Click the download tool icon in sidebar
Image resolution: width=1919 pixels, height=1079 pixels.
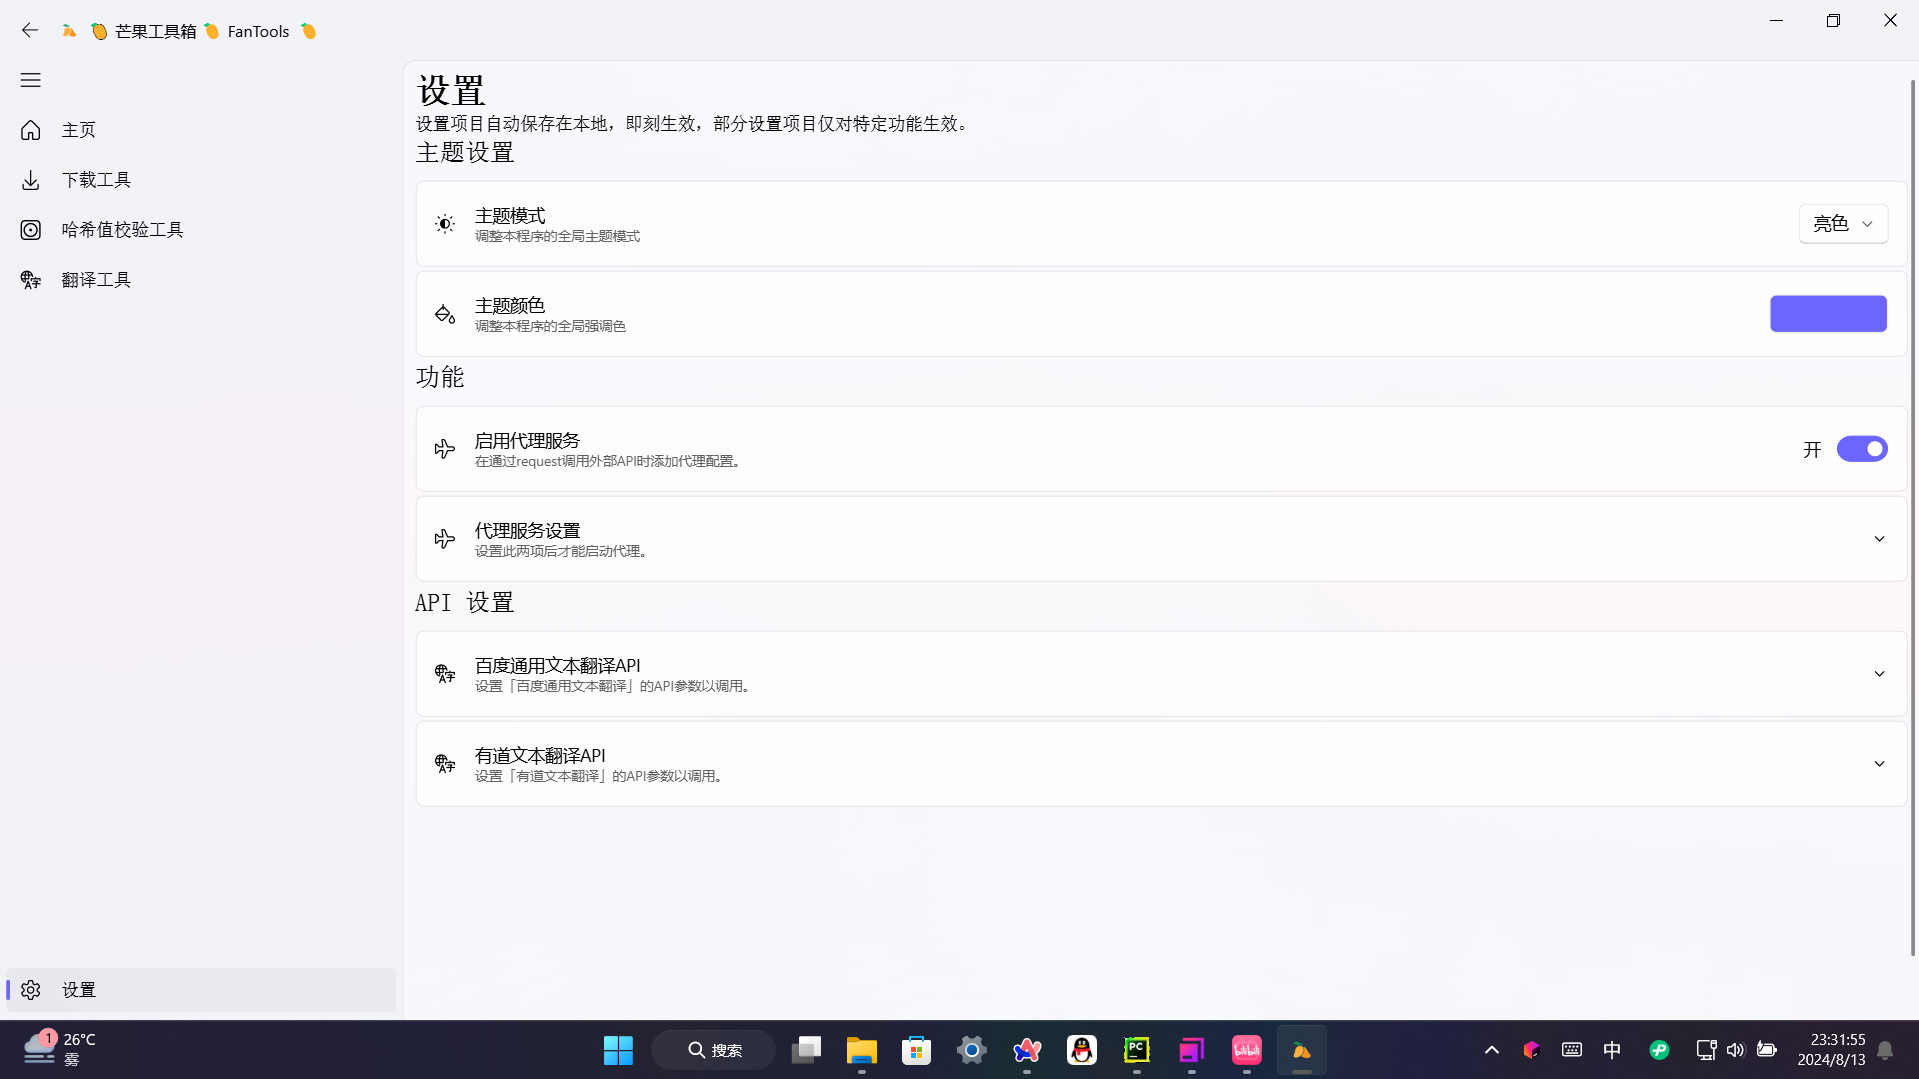coord(30,180)
